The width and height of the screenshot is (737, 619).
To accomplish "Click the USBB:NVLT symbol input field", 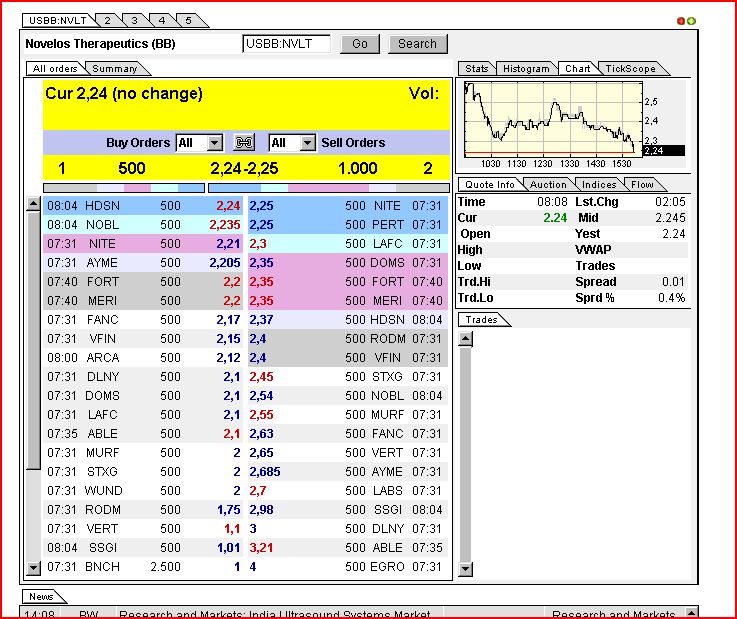I will pyautogui.click(x=286, y=44).
